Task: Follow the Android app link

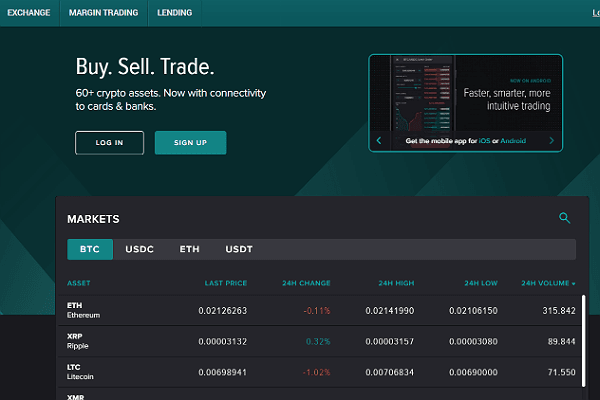Action: point(512,141)
